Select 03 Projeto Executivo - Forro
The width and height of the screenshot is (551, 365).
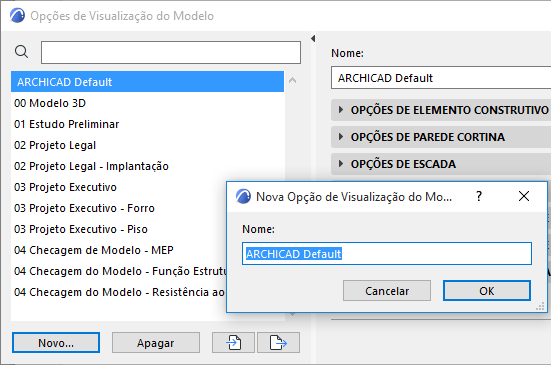[x=119, y=208]
